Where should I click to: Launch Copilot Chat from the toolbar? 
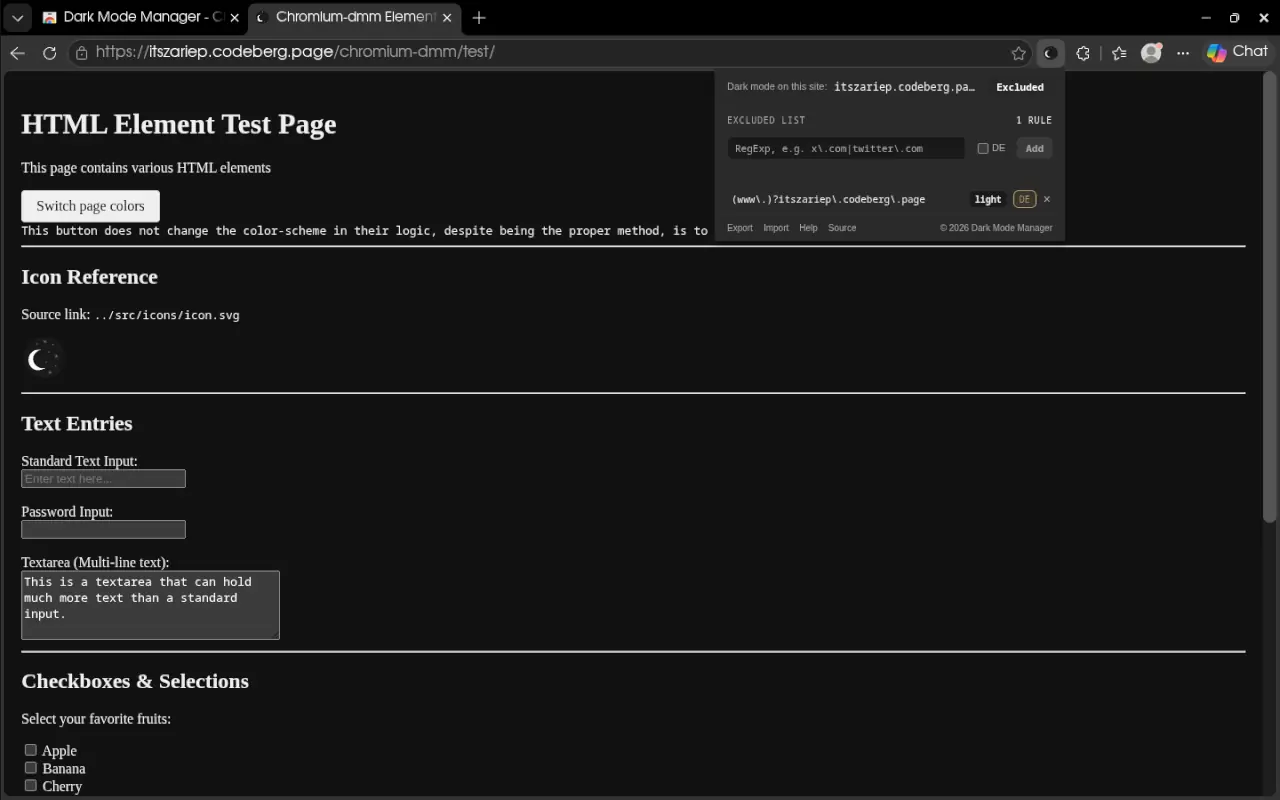coord(1237,52)
